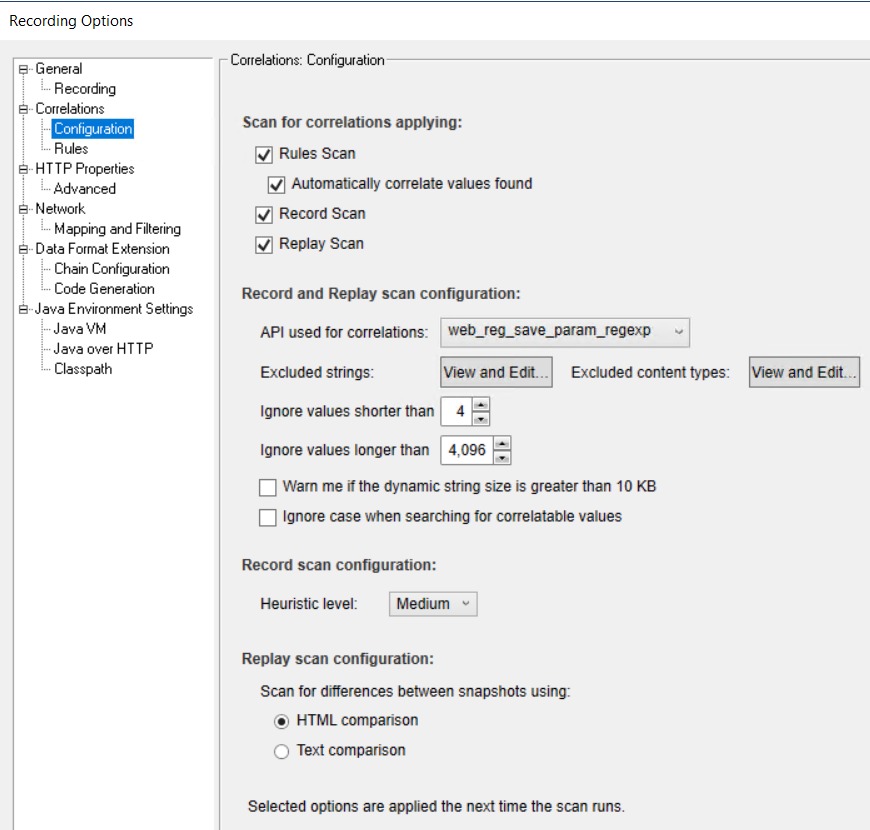Click the Ignore values longer than field

(466, 451)
